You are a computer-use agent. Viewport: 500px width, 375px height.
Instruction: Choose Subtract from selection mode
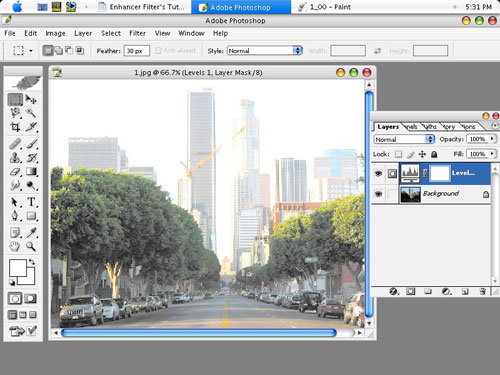click(x=69, y=51)
